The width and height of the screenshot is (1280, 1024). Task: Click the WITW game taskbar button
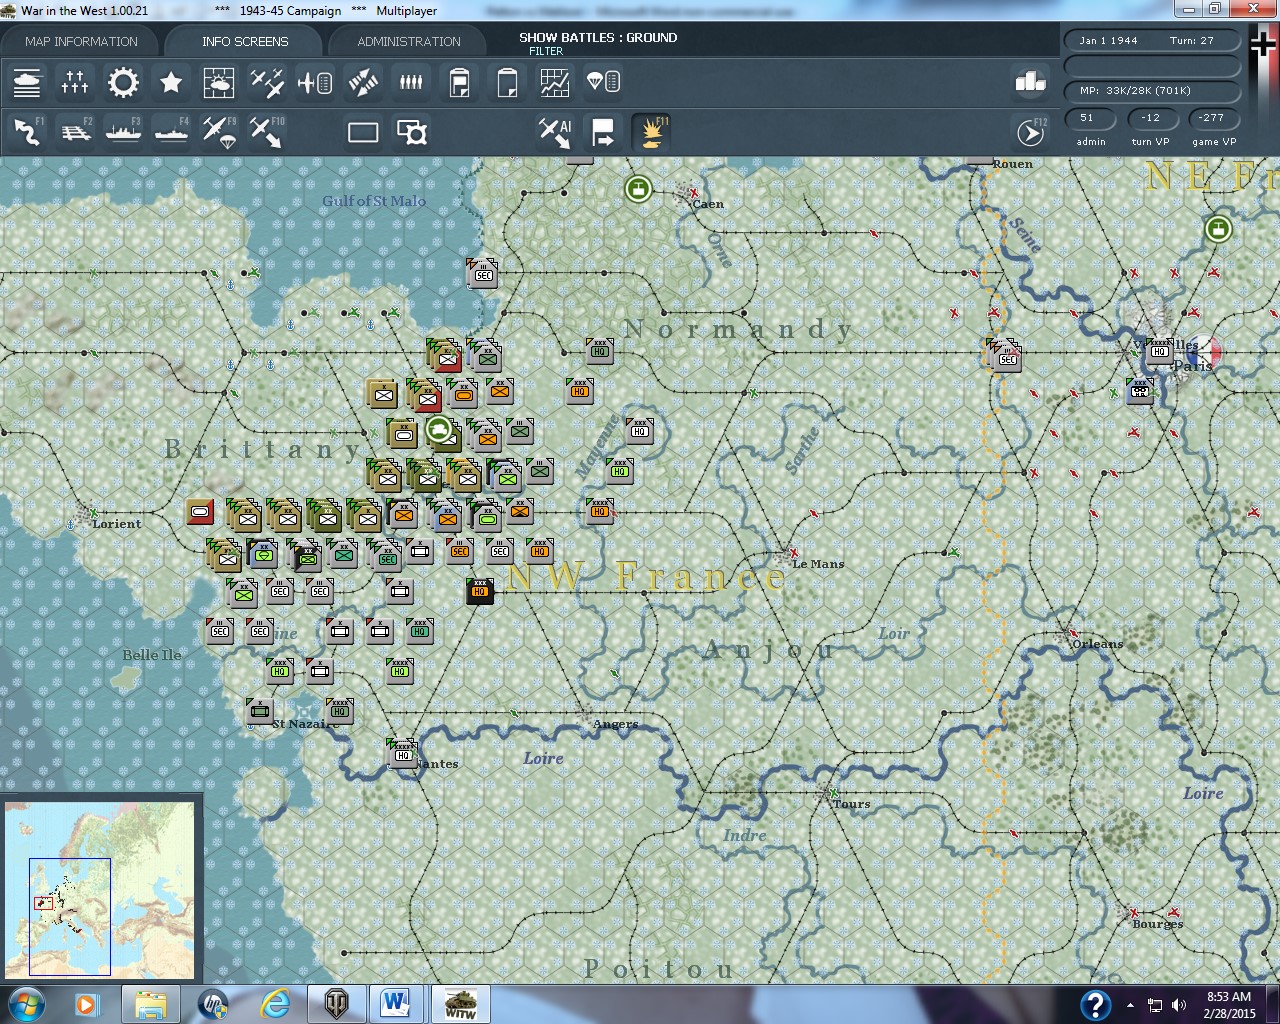(x=459, y=1004)
